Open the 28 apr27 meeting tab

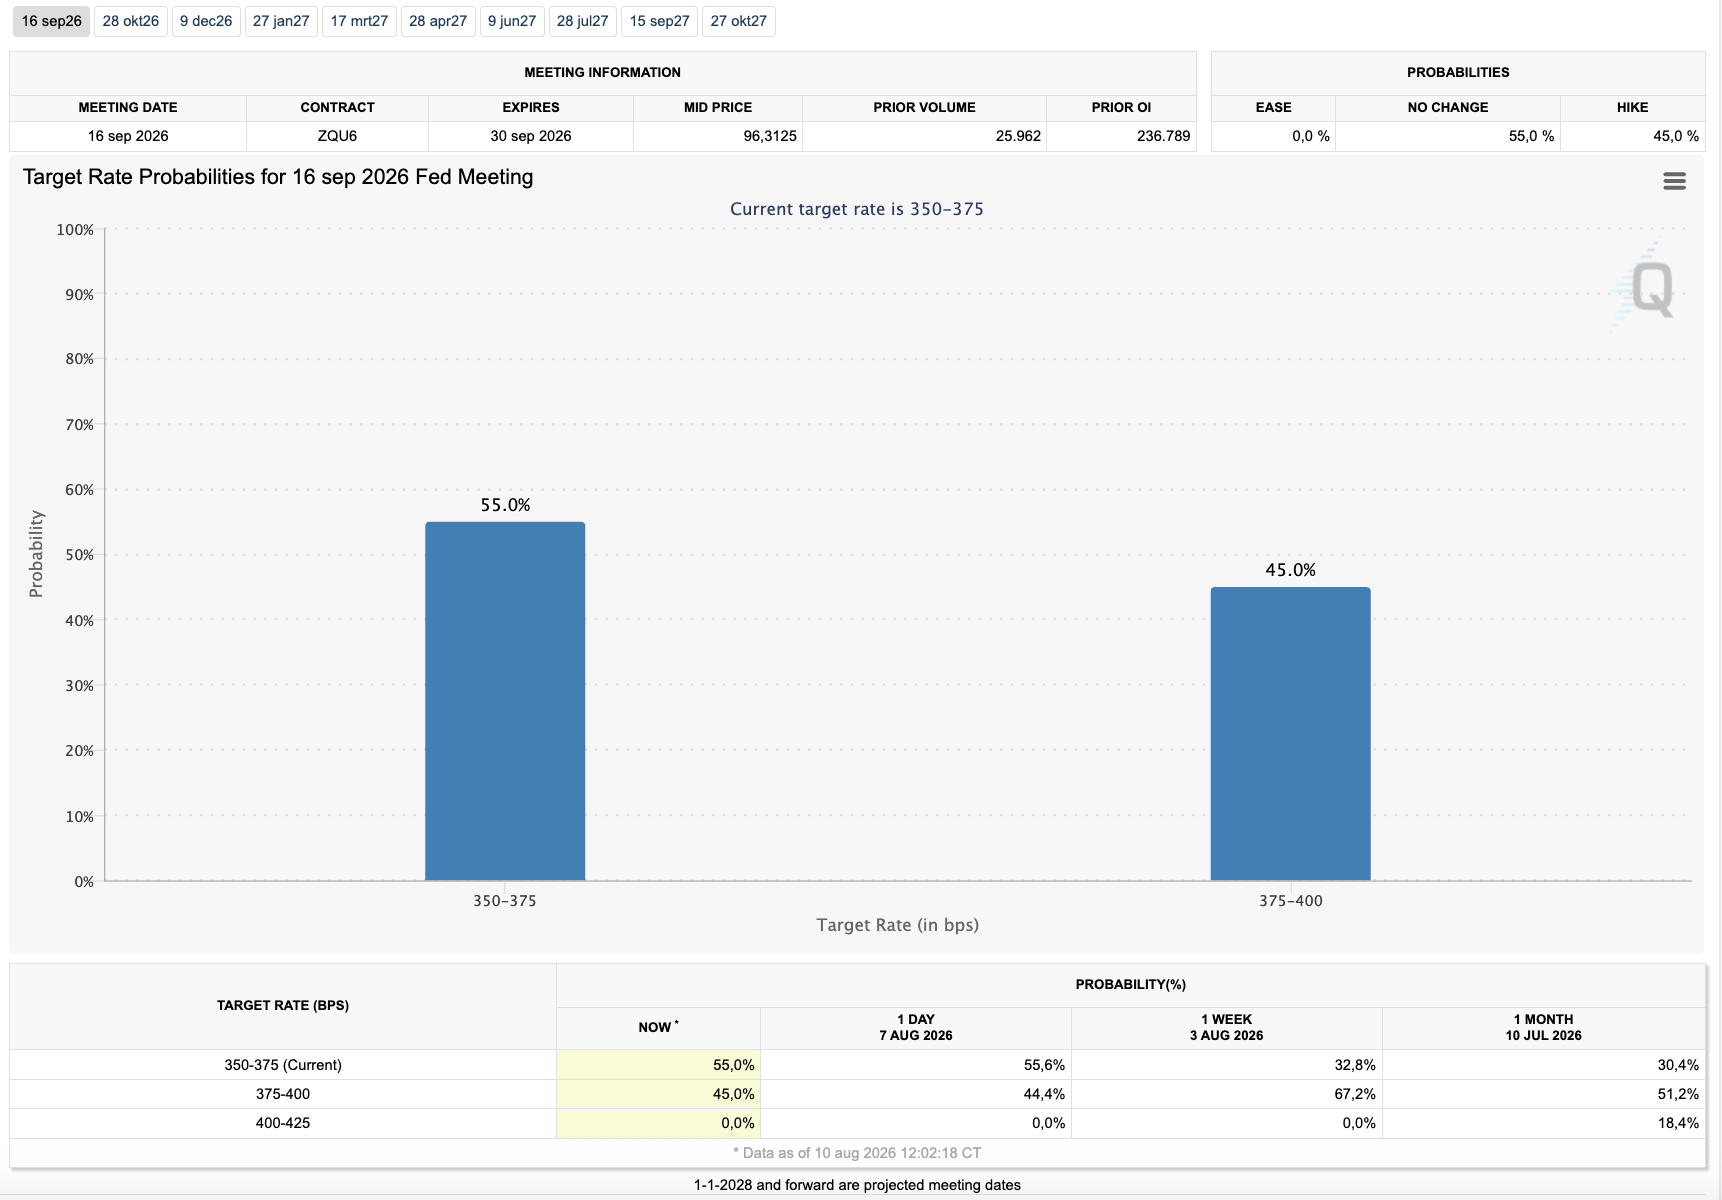(438, 21)
